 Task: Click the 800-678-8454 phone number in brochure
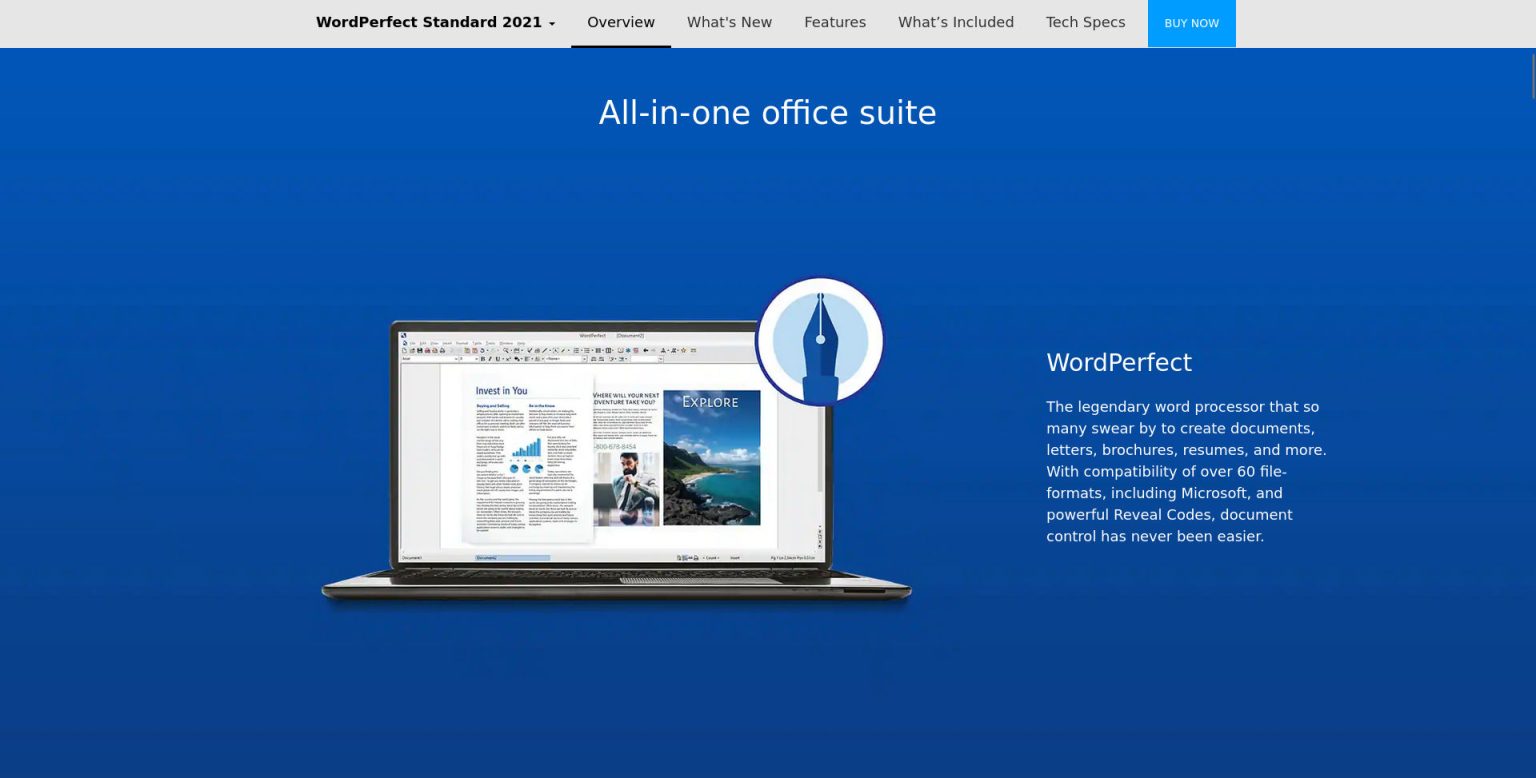coord(615,447)
